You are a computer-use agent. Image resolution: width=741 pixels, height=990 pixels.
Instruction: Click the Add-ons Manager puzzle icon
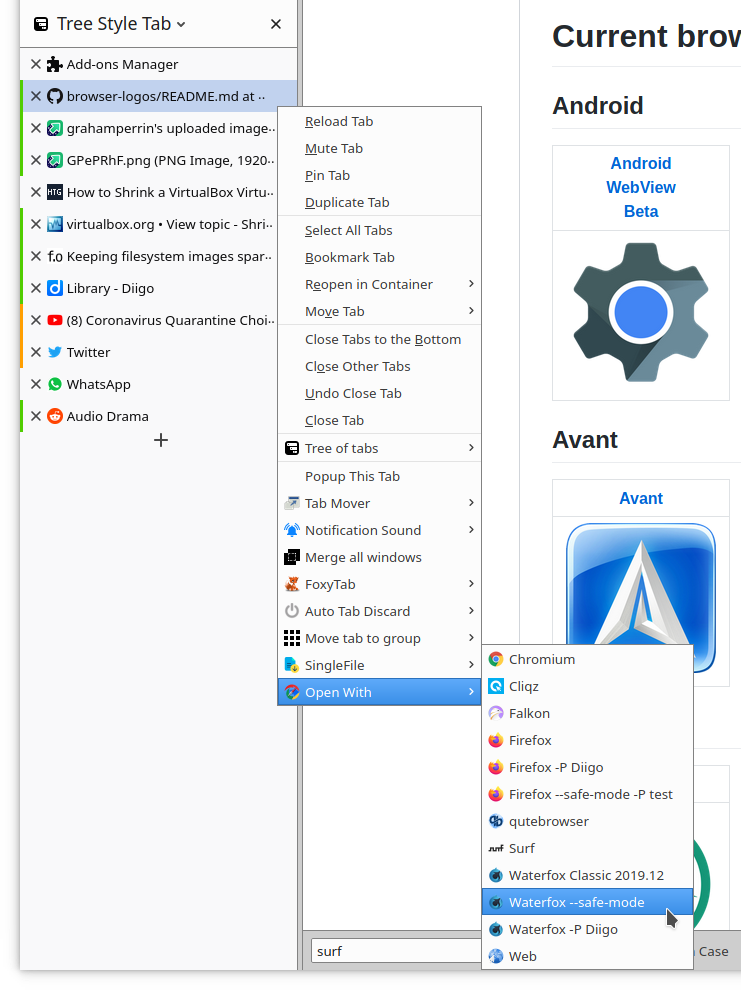click(x=55, y=64)
